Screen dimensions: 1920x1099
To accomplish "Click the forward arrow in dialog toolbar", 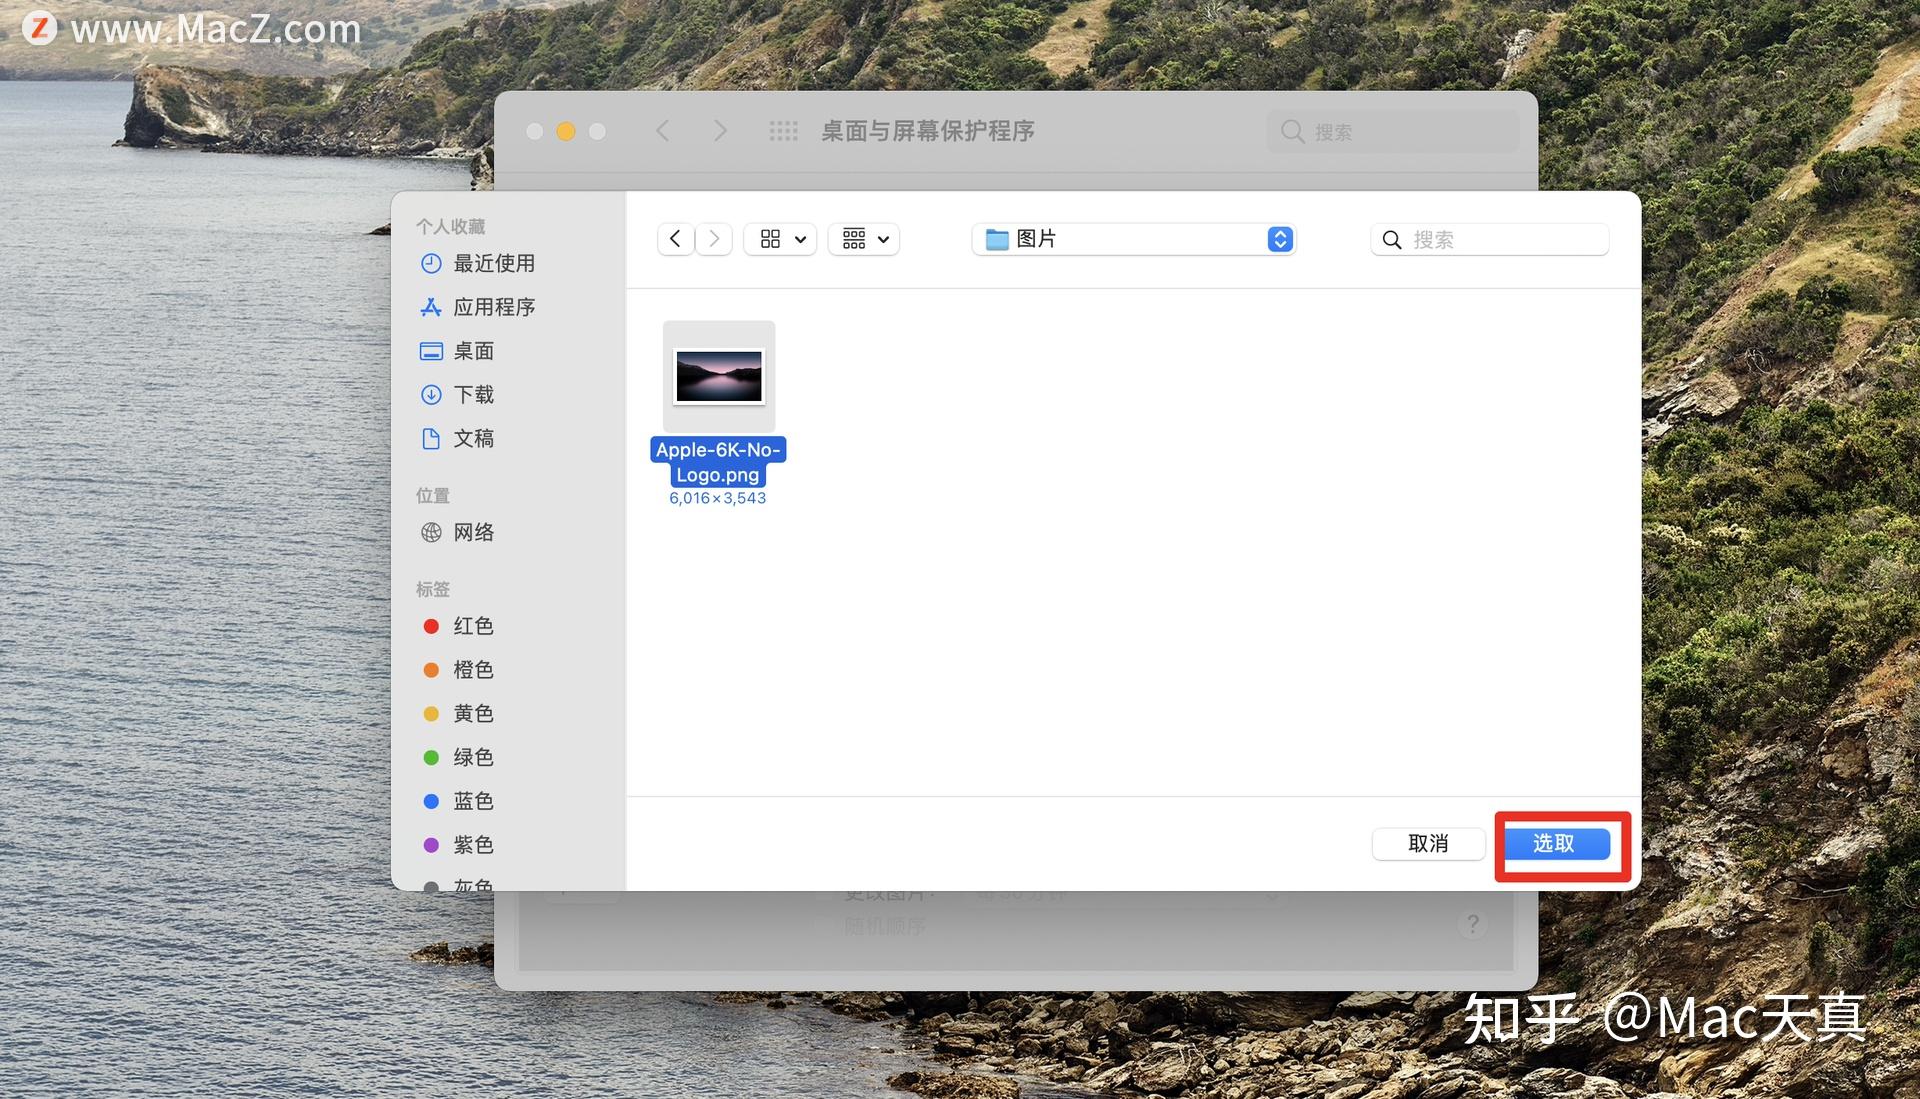I will tap(714, 239).
